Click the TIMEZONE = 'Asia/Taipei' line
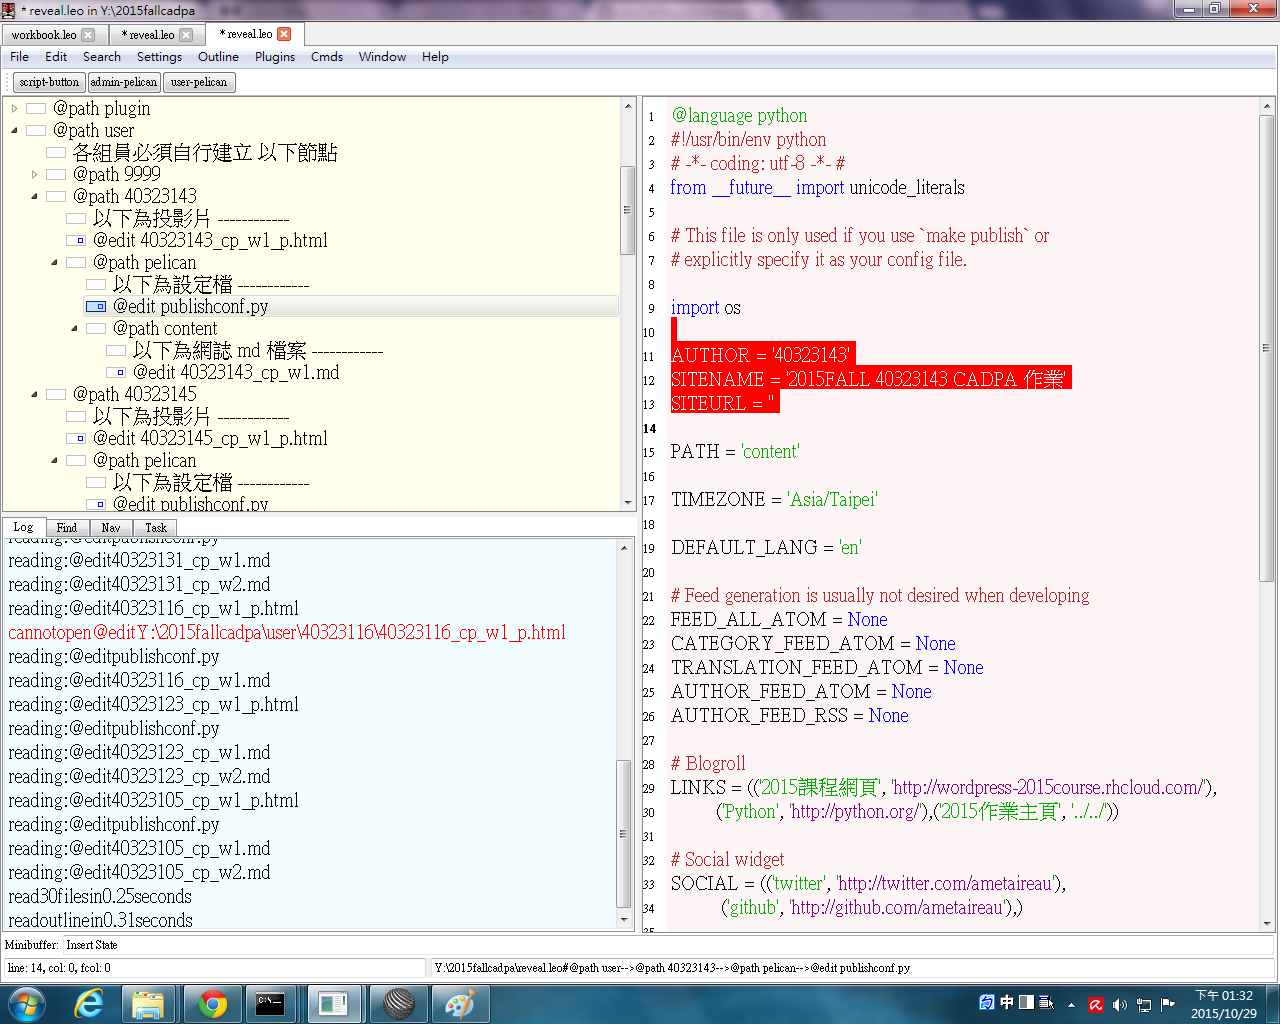Screen dimensions: 1280x1024 pos(775,499)
